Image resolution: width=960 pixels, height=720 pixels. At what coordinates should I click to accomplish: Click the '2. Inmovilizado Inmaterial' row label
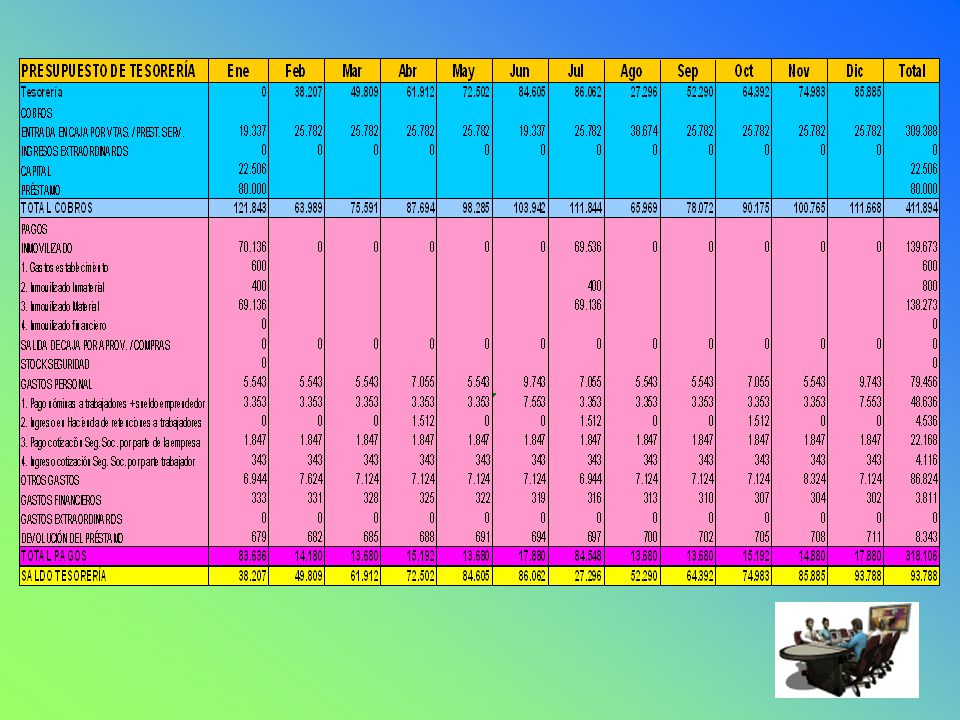[62, 287]
